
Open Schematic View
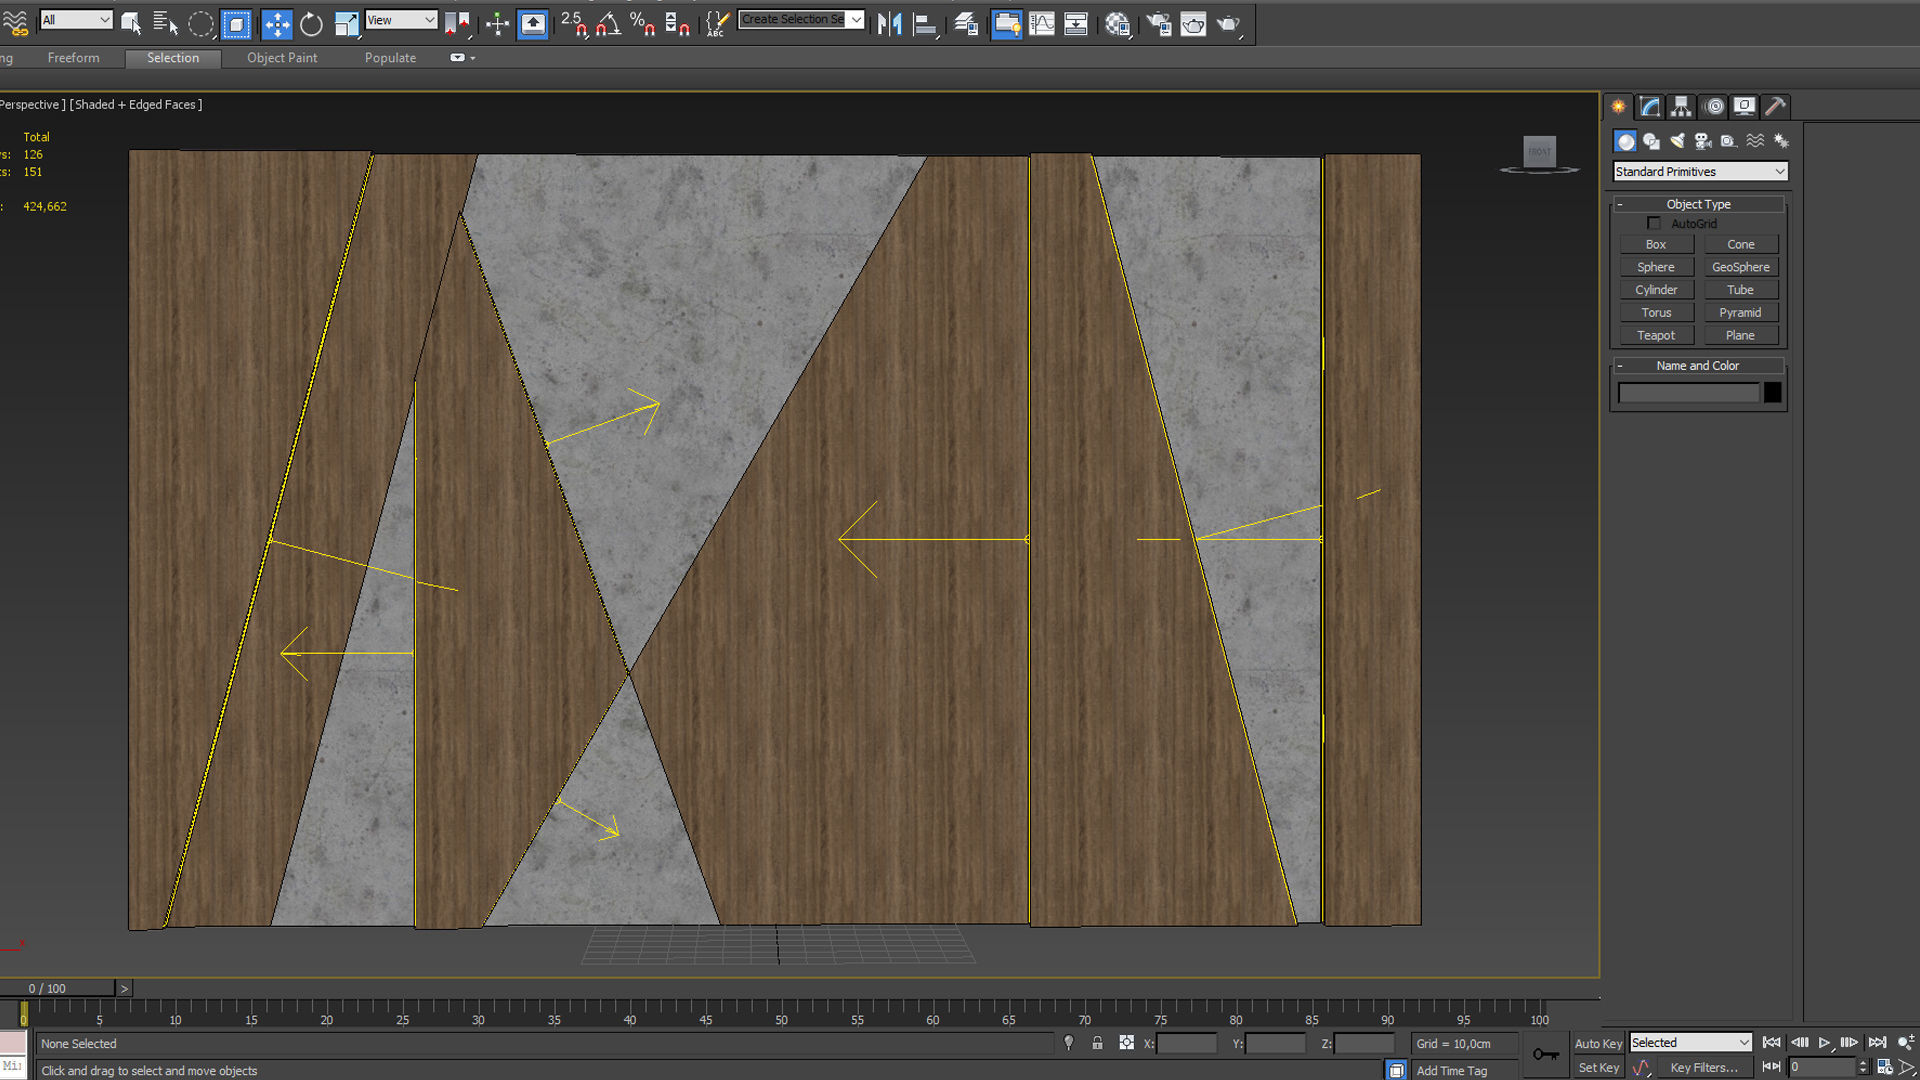pos(1076,23)
